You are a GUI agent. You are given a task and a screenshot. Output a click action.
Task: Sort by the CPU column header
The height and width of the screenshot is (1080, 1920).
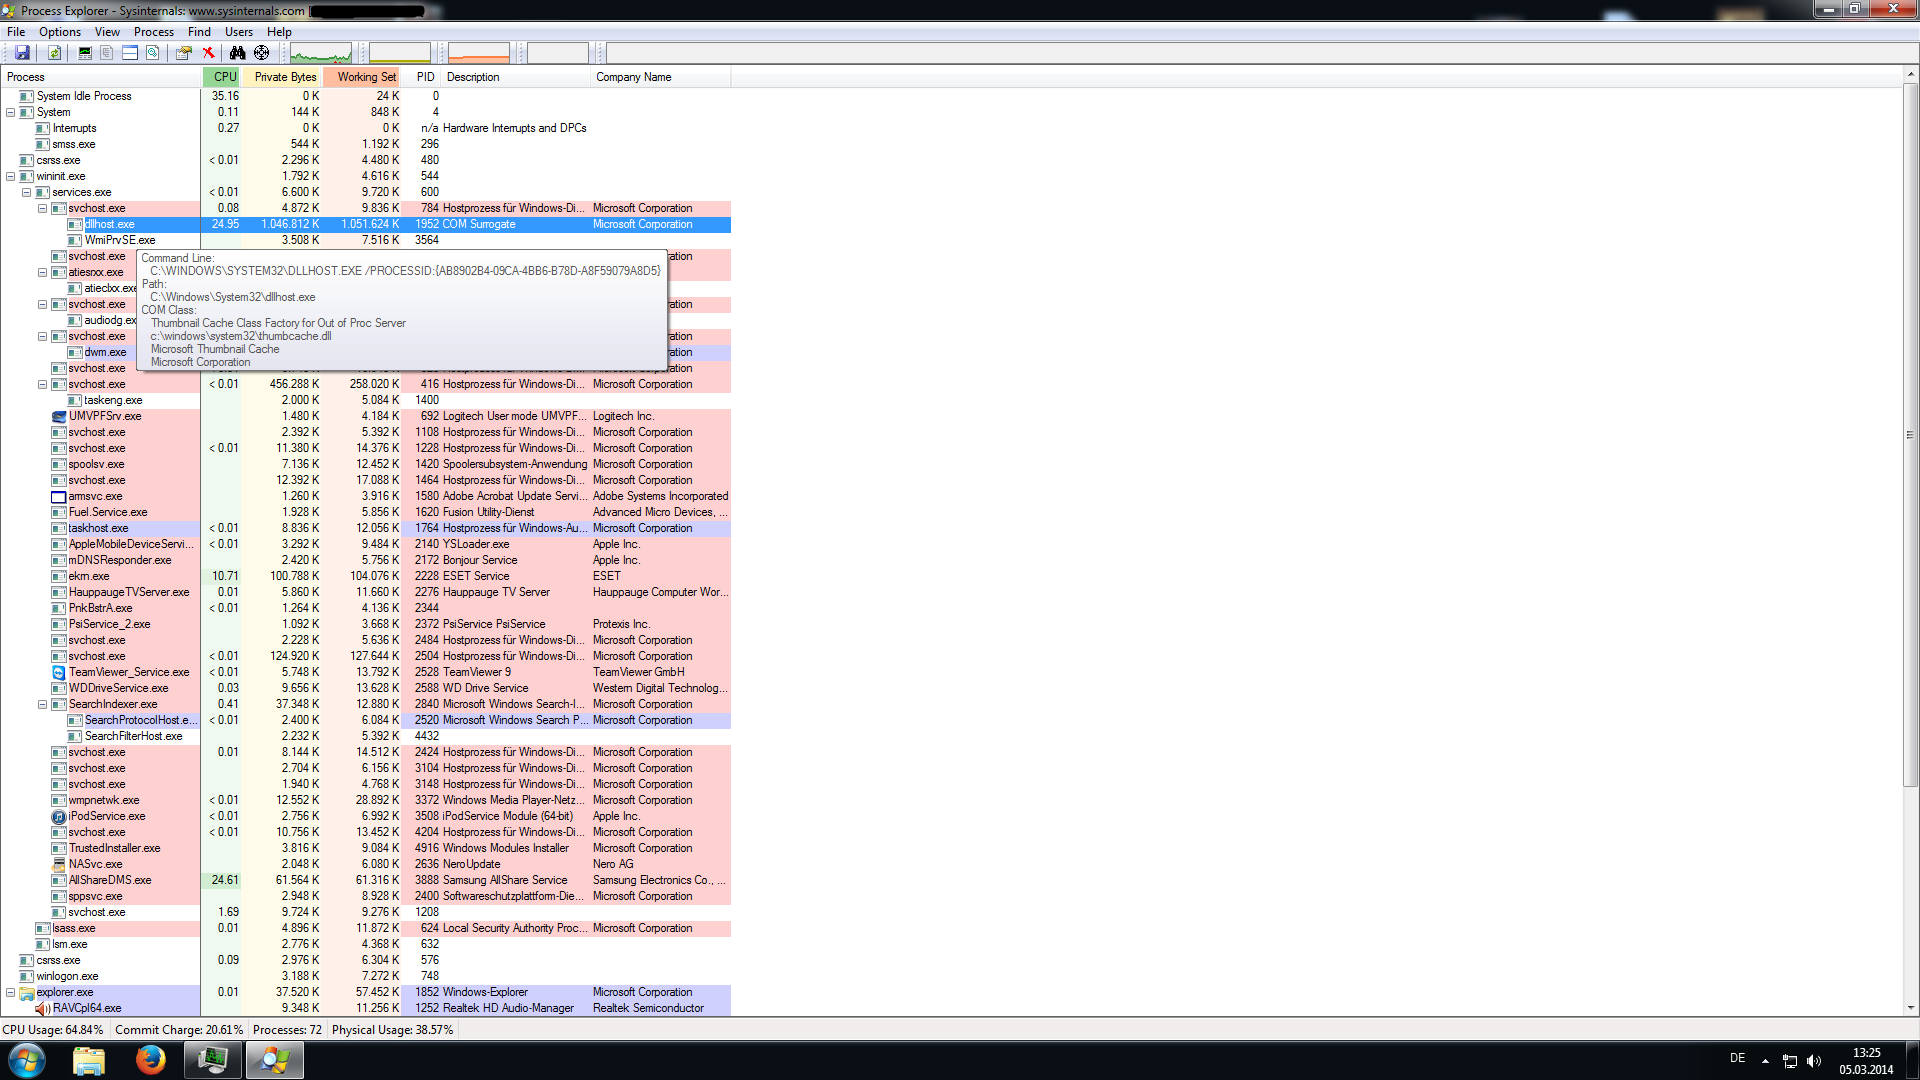coord(222,77)
